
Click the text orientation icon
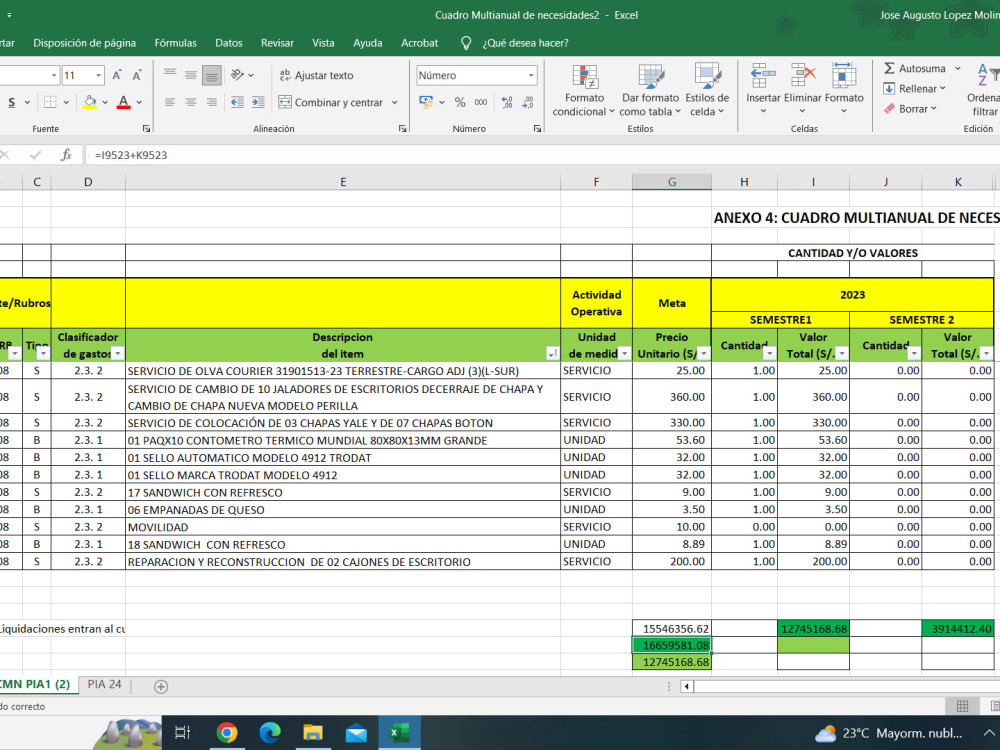click(238, 75)
